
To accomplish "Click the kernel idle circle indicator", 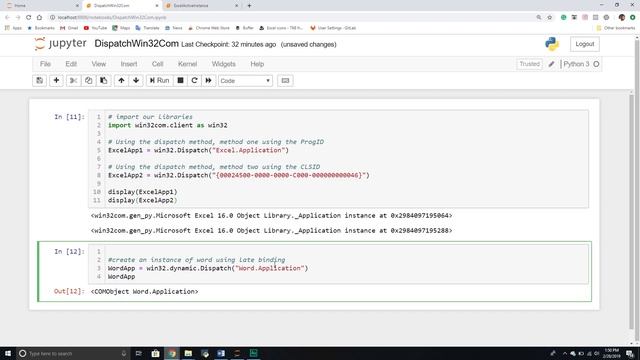I will click(596, 64).
